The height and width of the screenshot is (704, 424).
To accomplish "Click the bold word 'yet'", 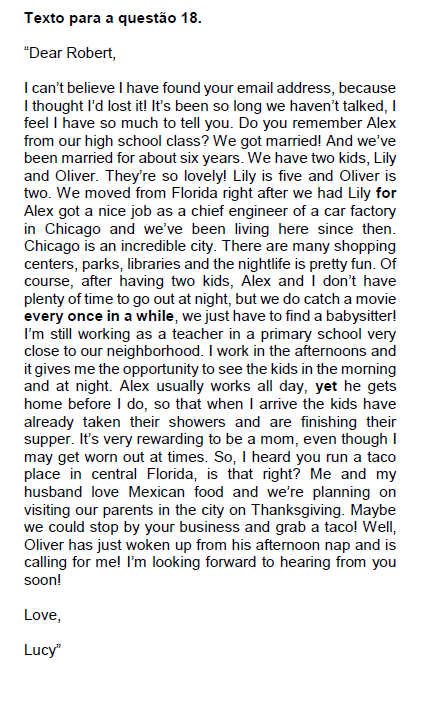I will [x=327, y=387].
